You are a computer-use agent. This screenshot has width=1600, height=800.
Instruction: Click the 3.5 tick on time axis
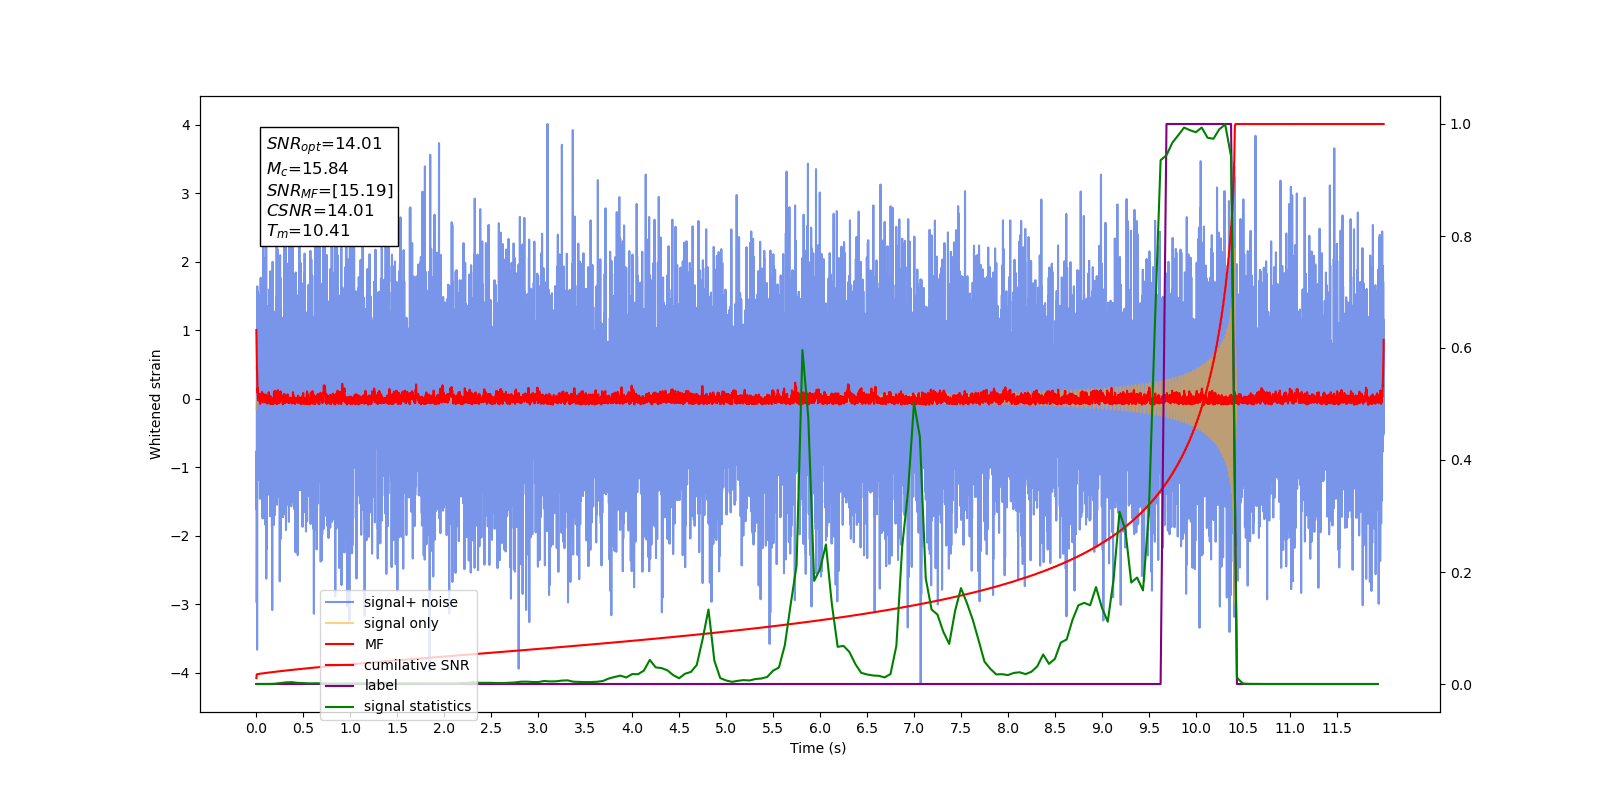tap(585, 728)
